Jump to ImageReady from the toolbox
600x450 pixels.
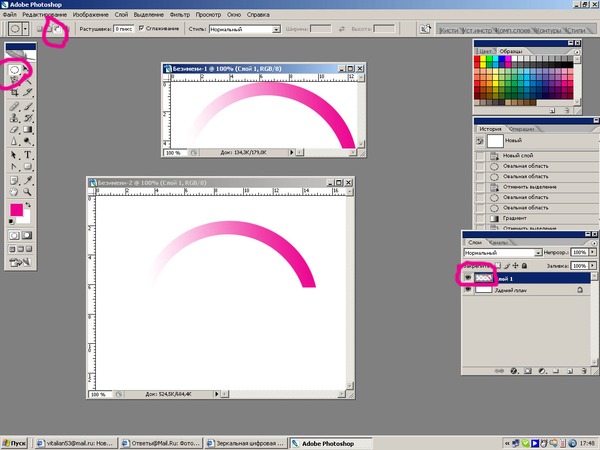point(20,262)
